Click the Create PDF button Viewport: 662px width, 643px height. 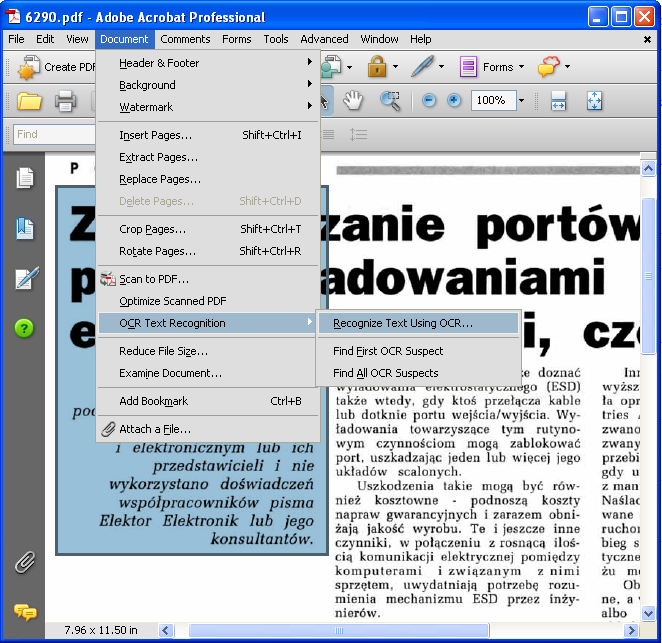(x=58, y=67)
